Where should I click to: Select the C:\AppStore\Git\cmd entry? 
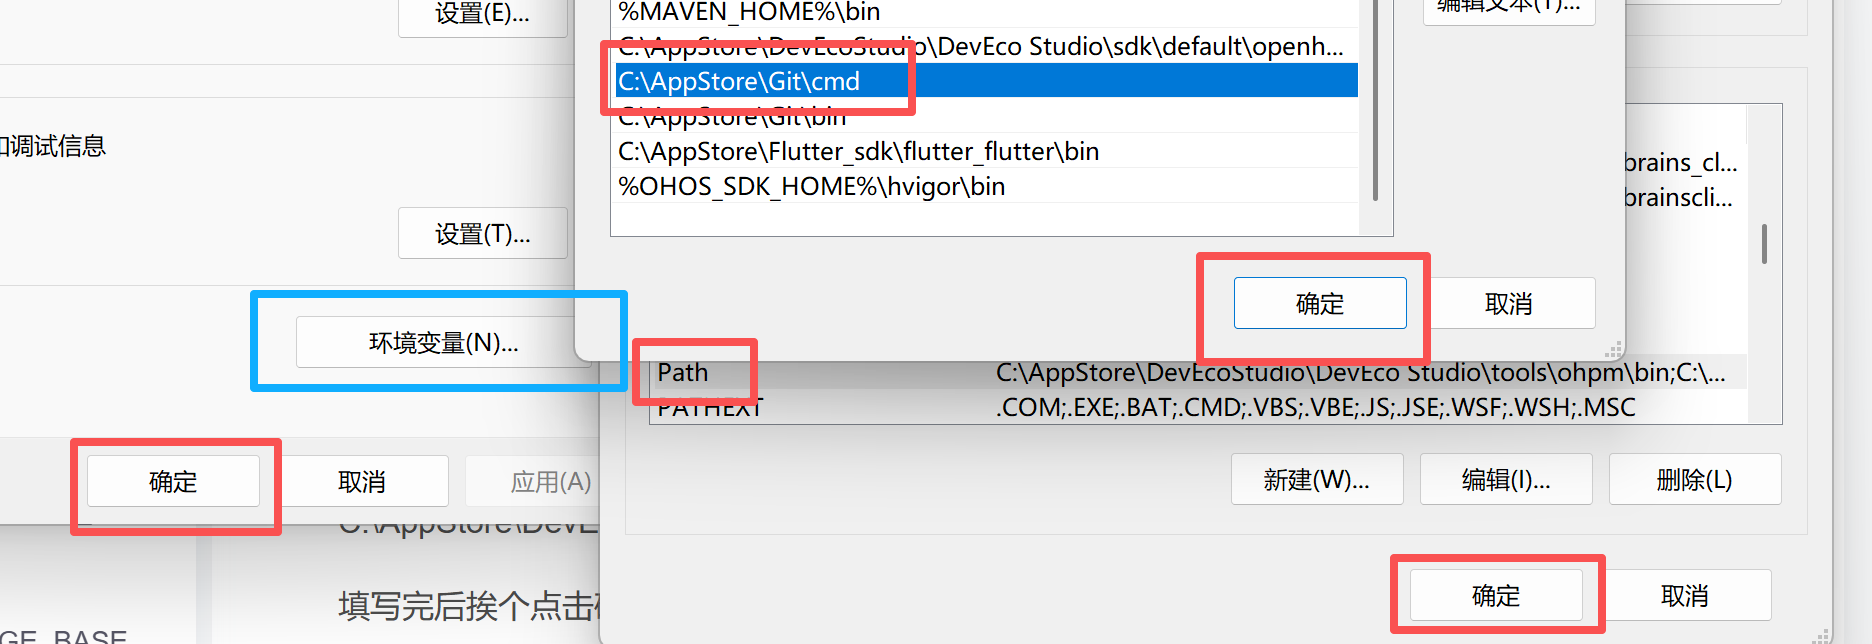[x=984, y=81]
